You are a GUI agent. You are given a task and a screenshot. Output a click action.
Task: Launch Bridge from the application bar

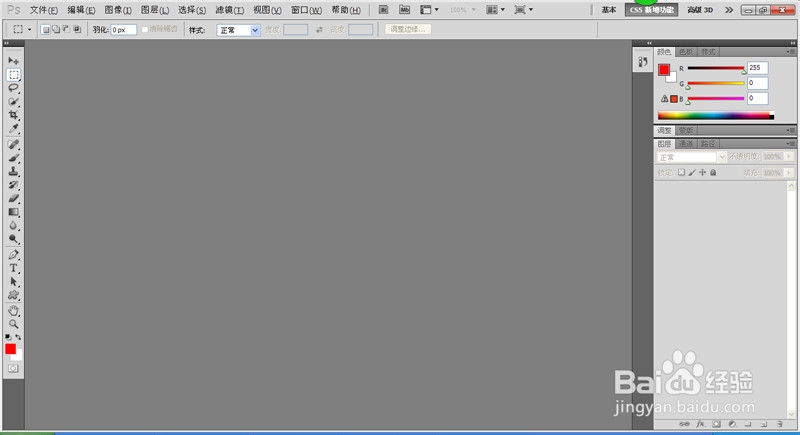[x=384, y=10]
